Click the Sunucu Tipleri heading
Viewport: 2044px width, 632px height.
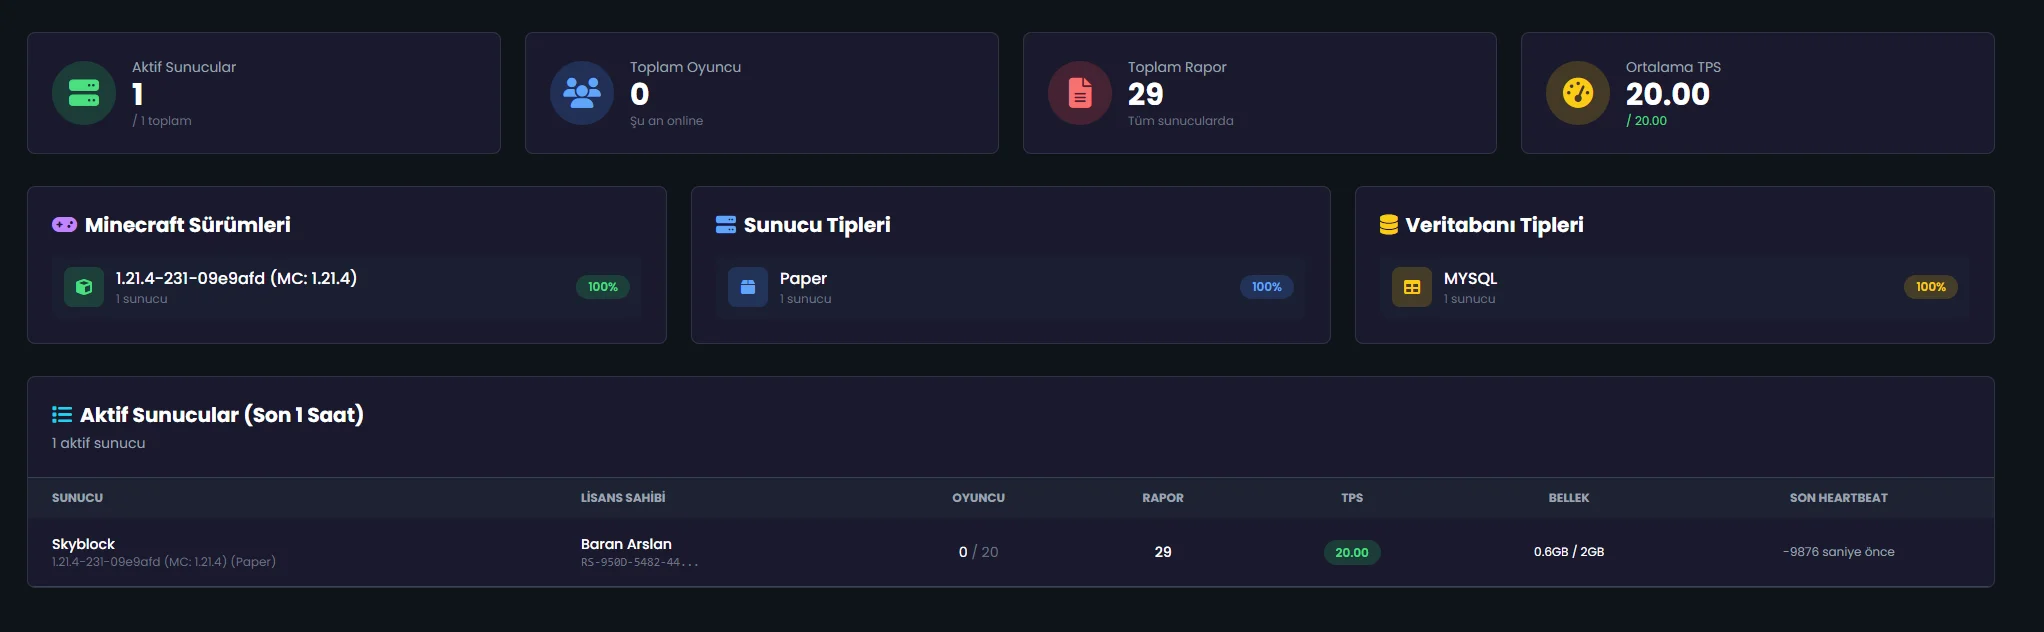[817, 225]
